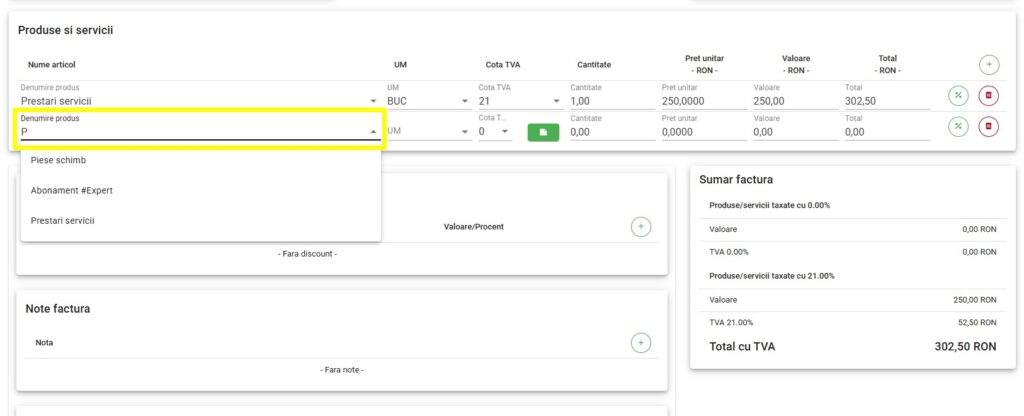Open the empty UM dropdown on second row
This screenshot has height=416, width=1024.
(427, 131)
